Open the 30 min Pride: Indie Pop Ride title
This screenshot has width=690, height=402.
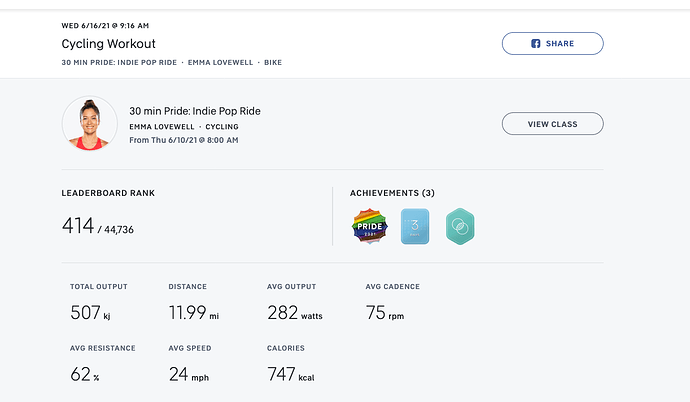click(194, 111)
